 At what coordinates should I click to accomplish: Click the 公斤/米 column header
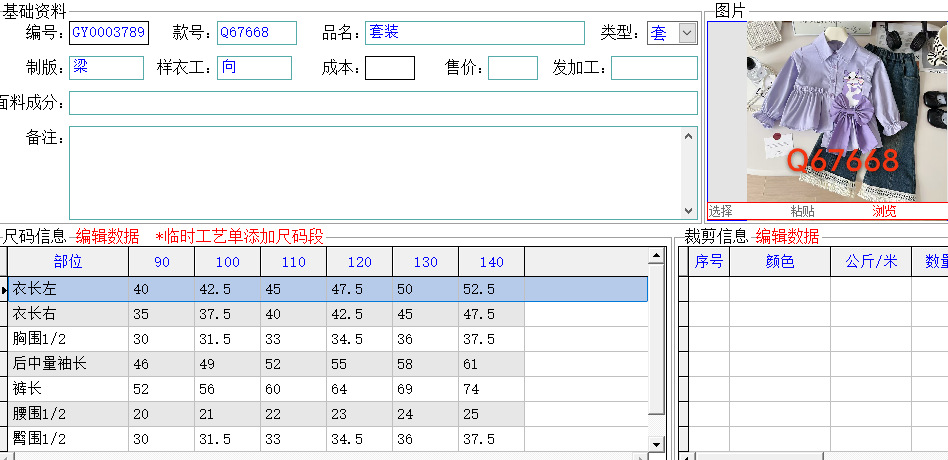pyautogui.click(x=871, y=261)
